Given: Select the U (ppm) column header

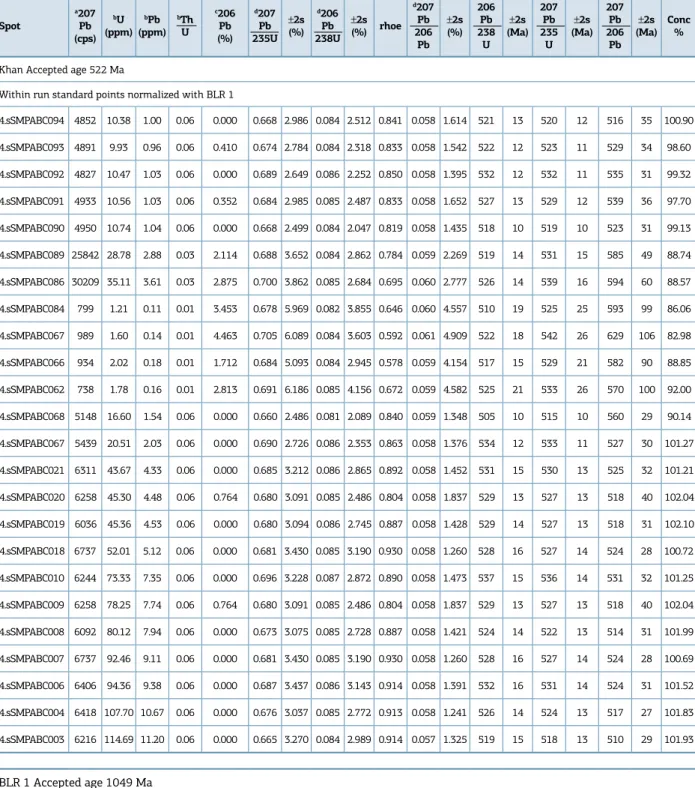Looking at the screenshot, I should (x=118, y=26).
